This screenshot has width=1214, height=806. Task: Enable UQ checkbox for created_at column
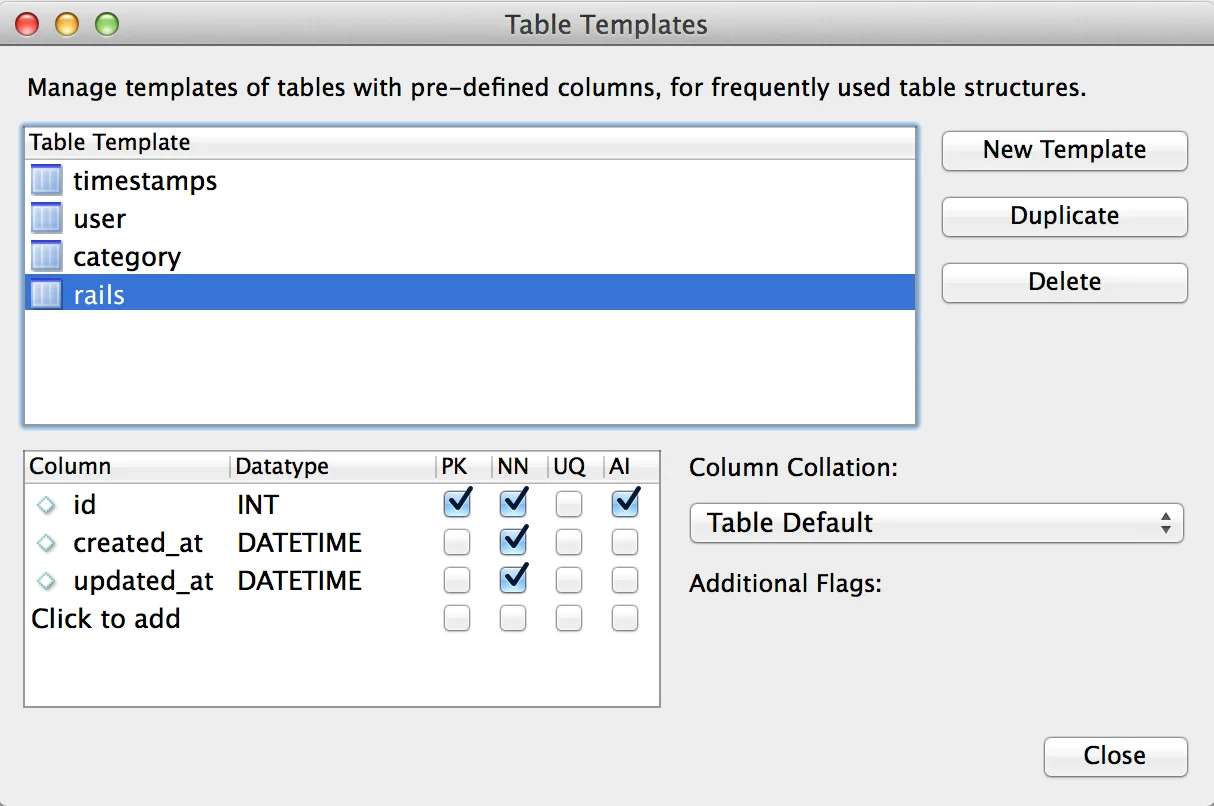pyautogui.click(x=569, y=543)
